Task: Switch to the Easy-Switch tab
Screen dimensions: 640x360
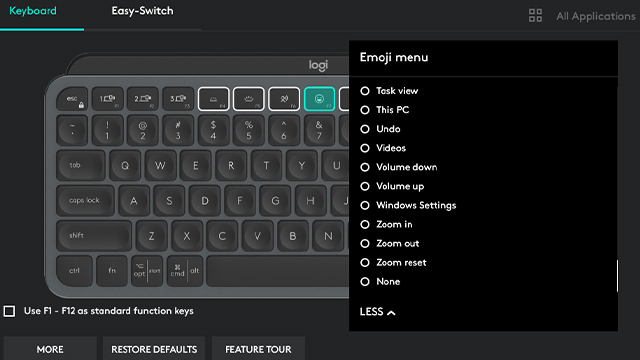Action: point(142,11)
